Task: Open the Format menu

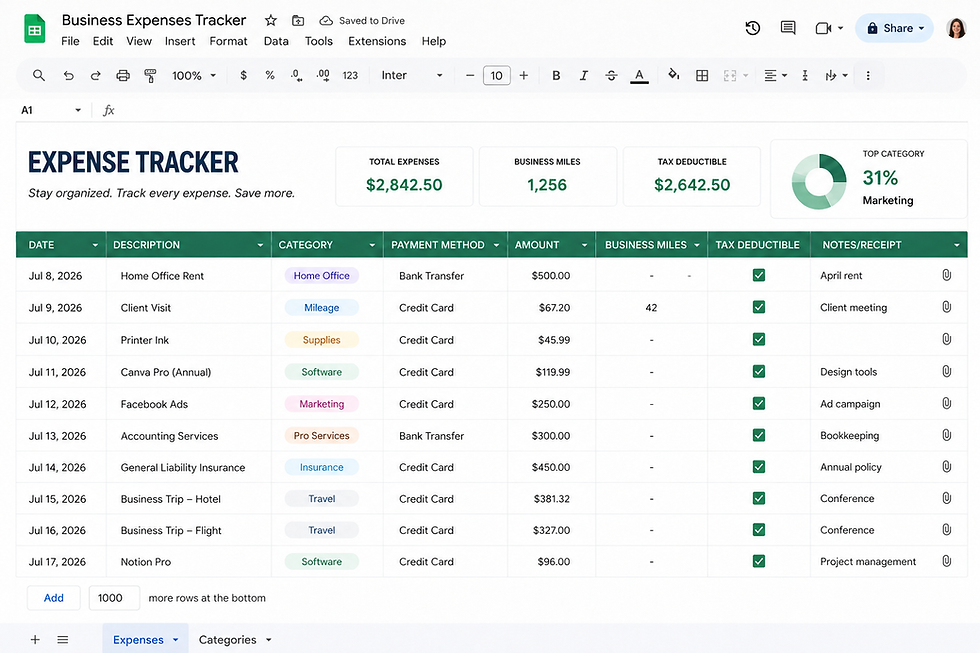Action: coord(228,41)
